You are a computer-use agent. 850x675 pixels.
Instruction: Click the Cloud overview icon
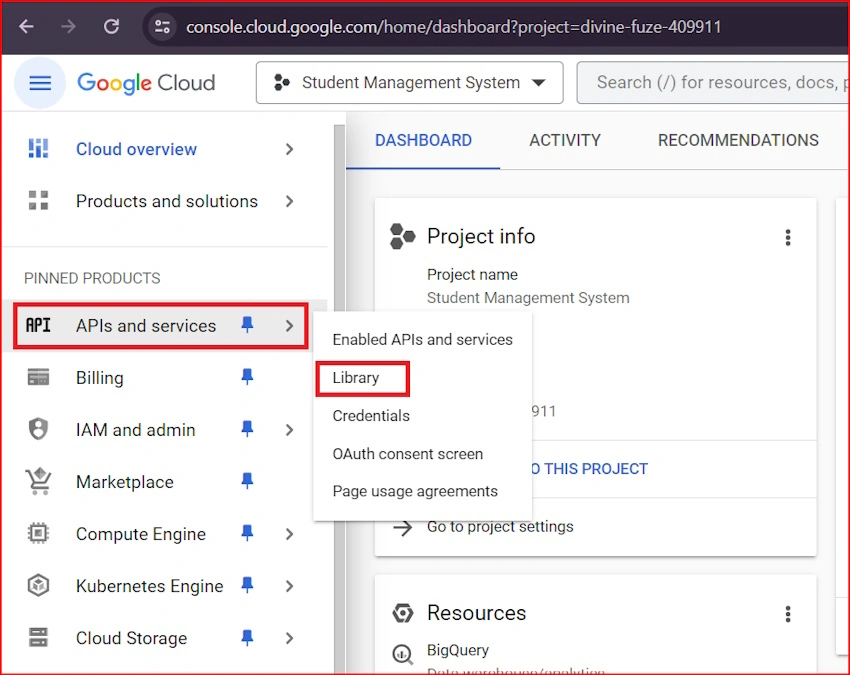click(38, 149)
